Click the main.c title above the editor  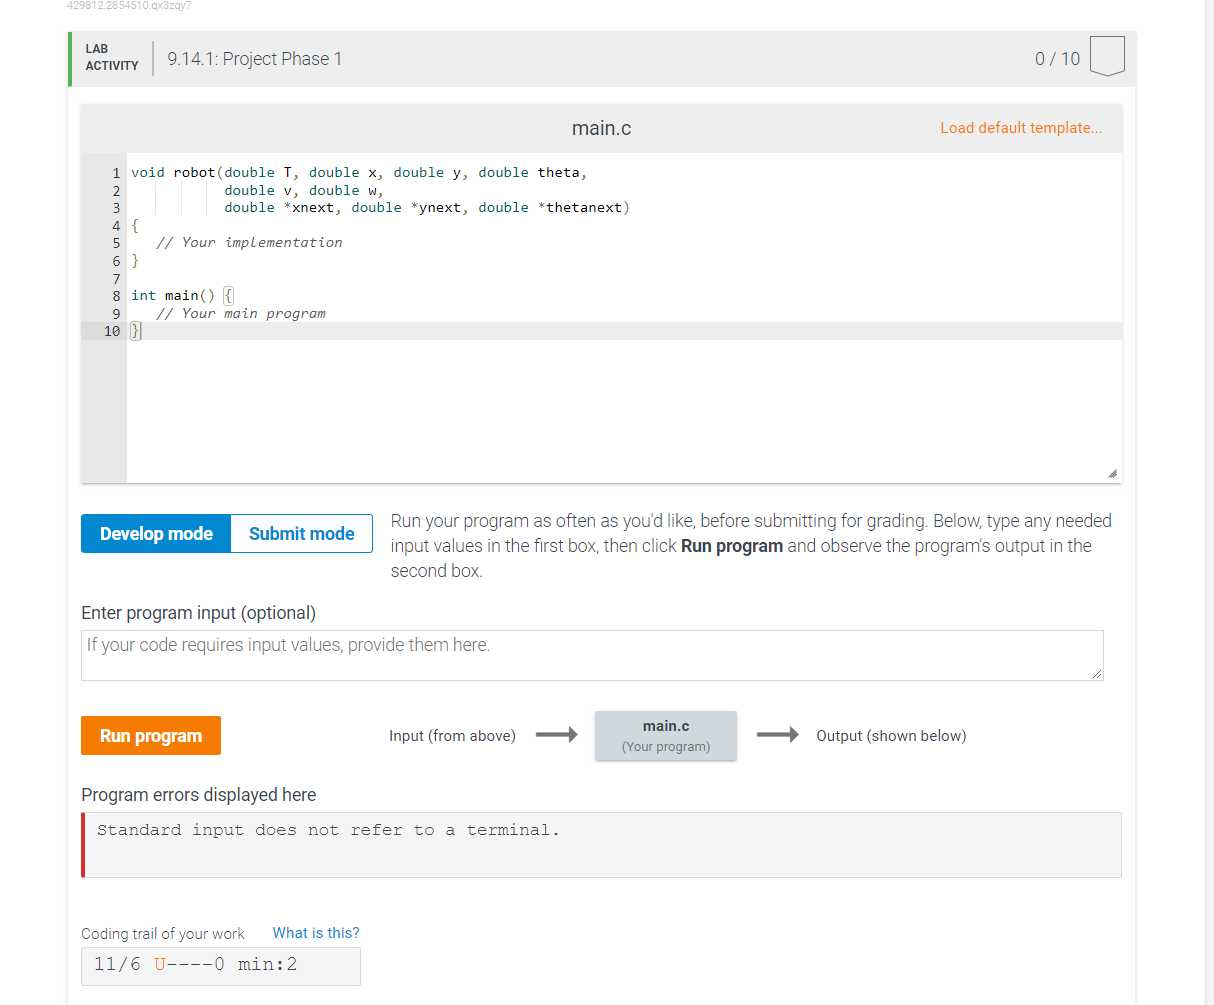click(x=601, y=128)
